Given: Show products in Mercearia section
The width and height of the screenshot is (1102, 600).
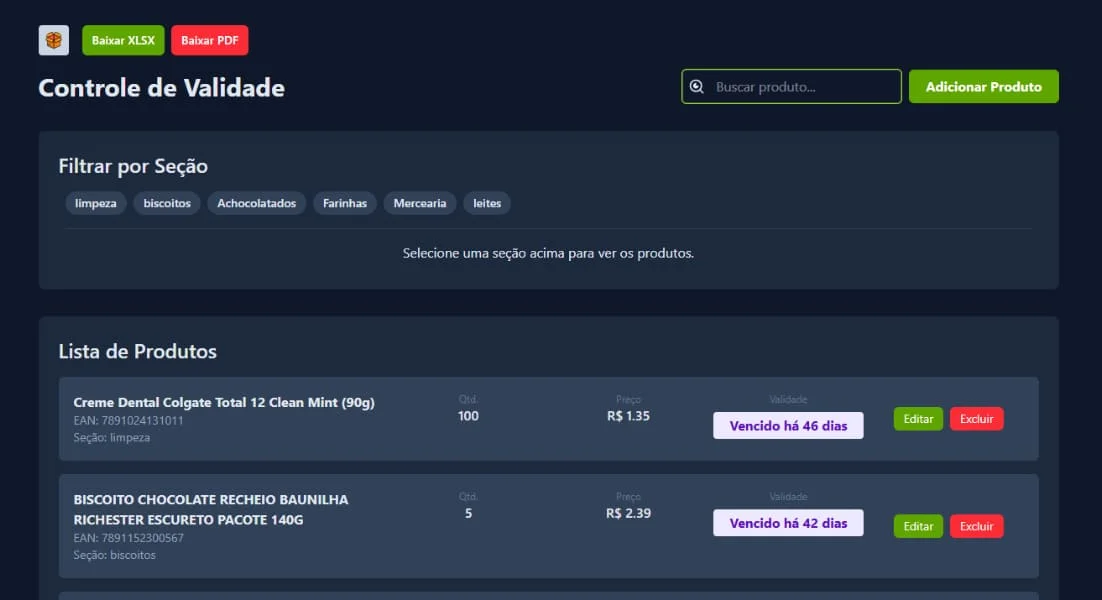Looking at the screenshot, I should (x=420, y=204).
